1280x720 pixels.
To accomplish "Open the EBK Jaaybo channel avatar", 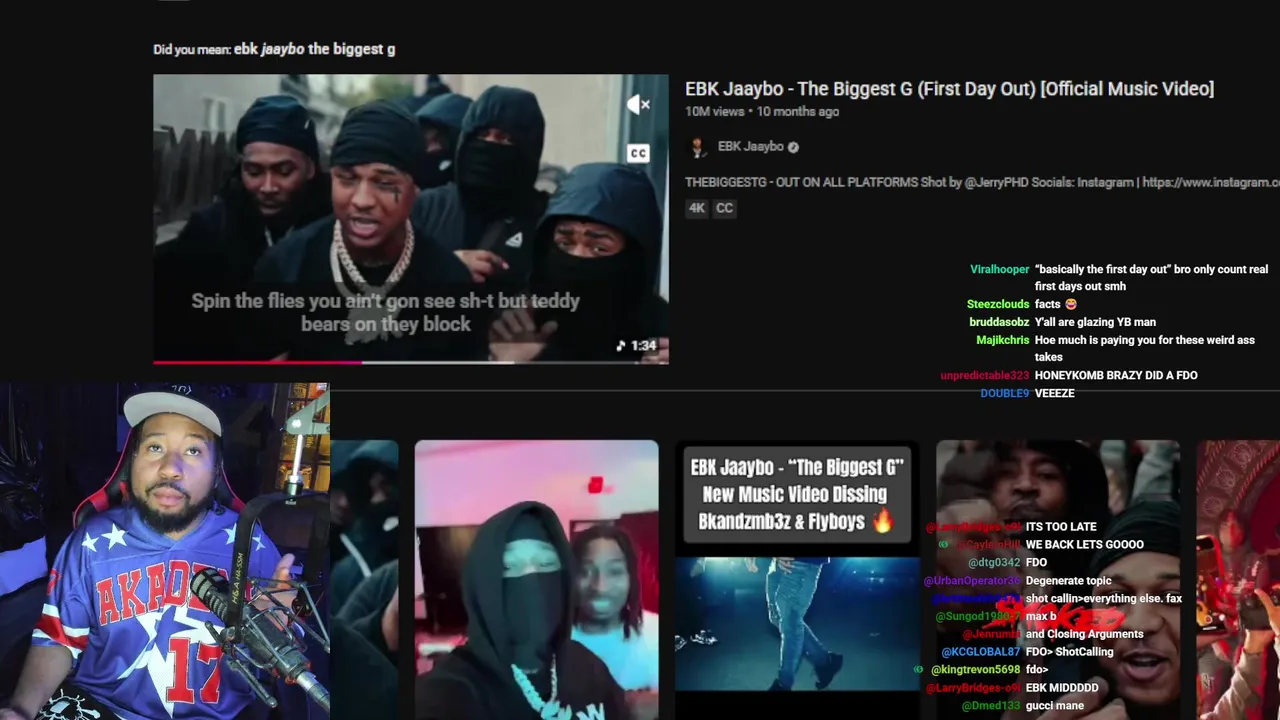I will pos(697,147).
